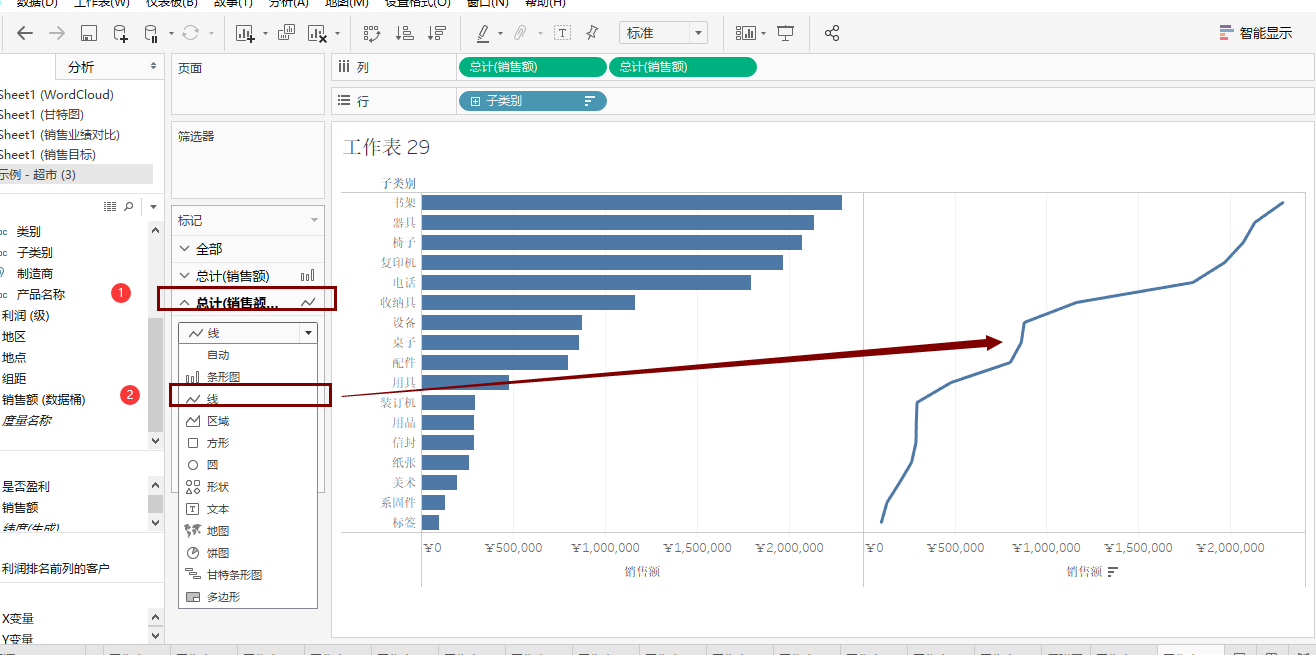Sort ascending using the toolbar icon
This screenshot has height=655, width=1316.
[404, 33]
